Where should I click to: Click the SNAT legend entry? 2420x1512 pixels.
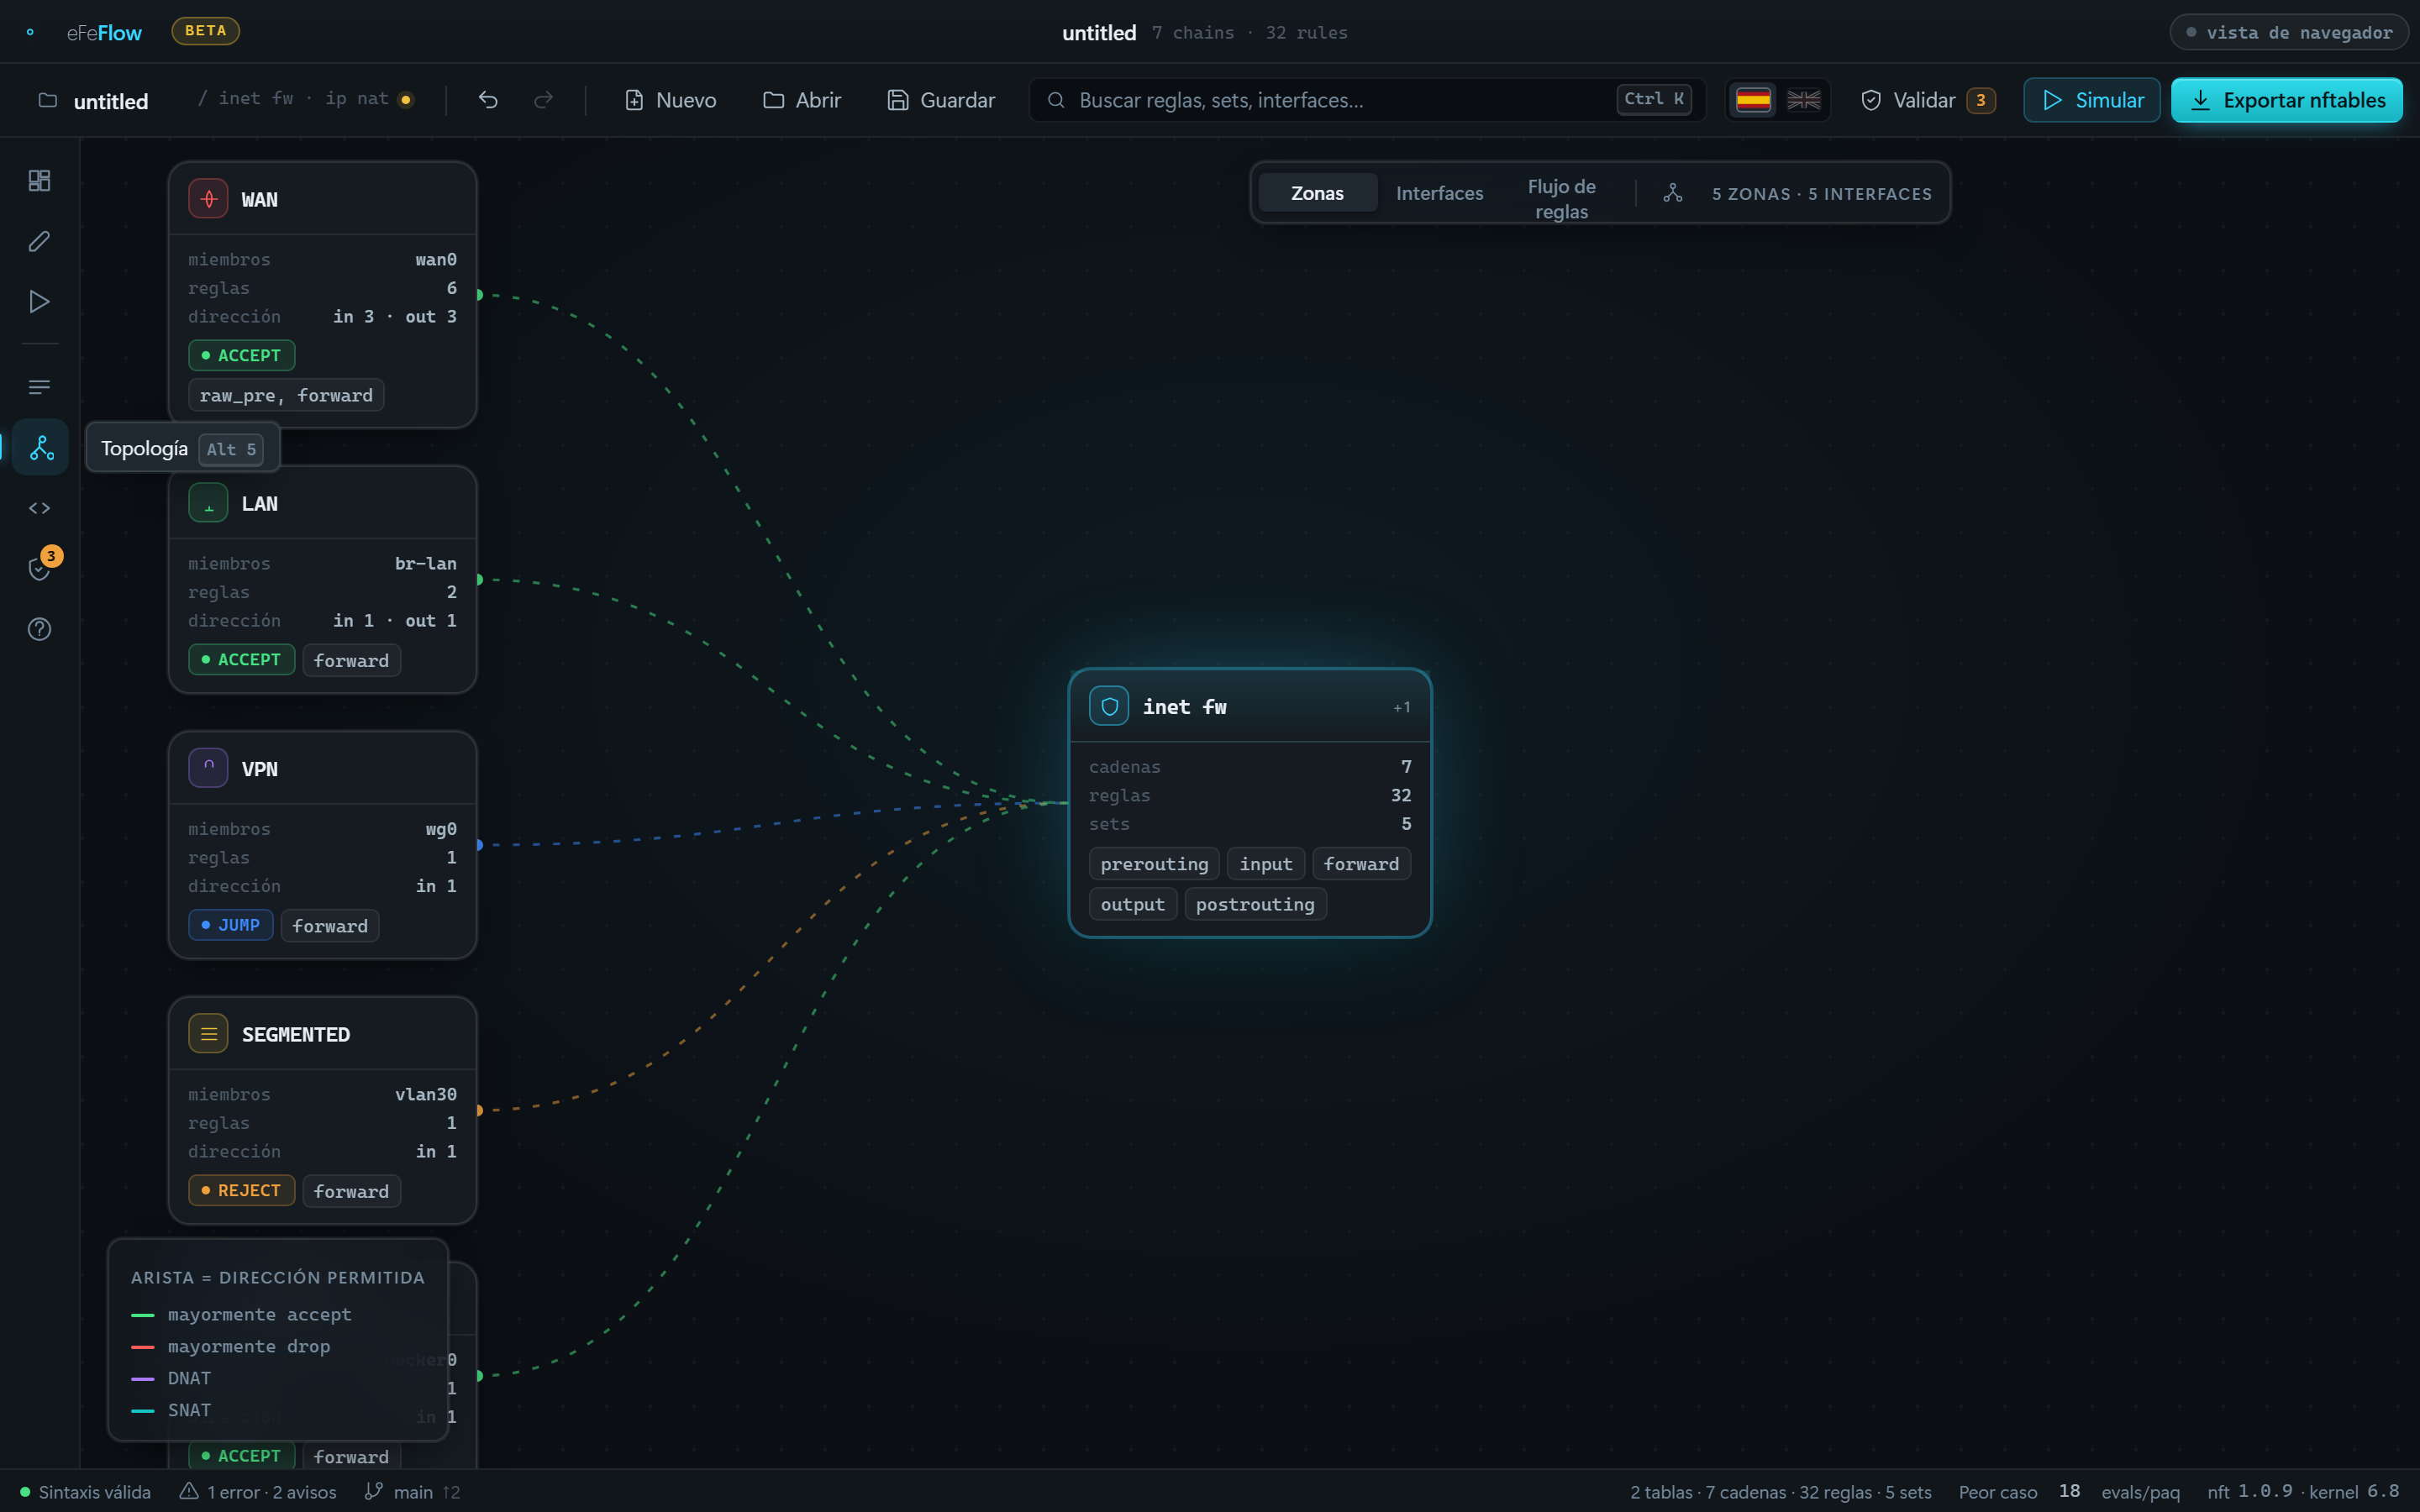171,1410
